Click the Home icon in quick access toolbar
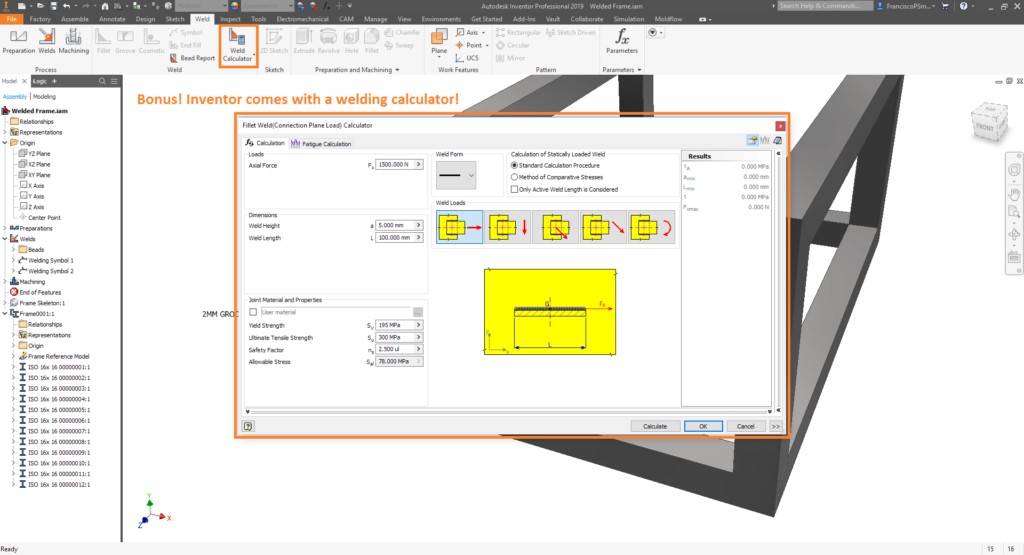The height and width of the screenshot is (555, 1024). (104, 6)
